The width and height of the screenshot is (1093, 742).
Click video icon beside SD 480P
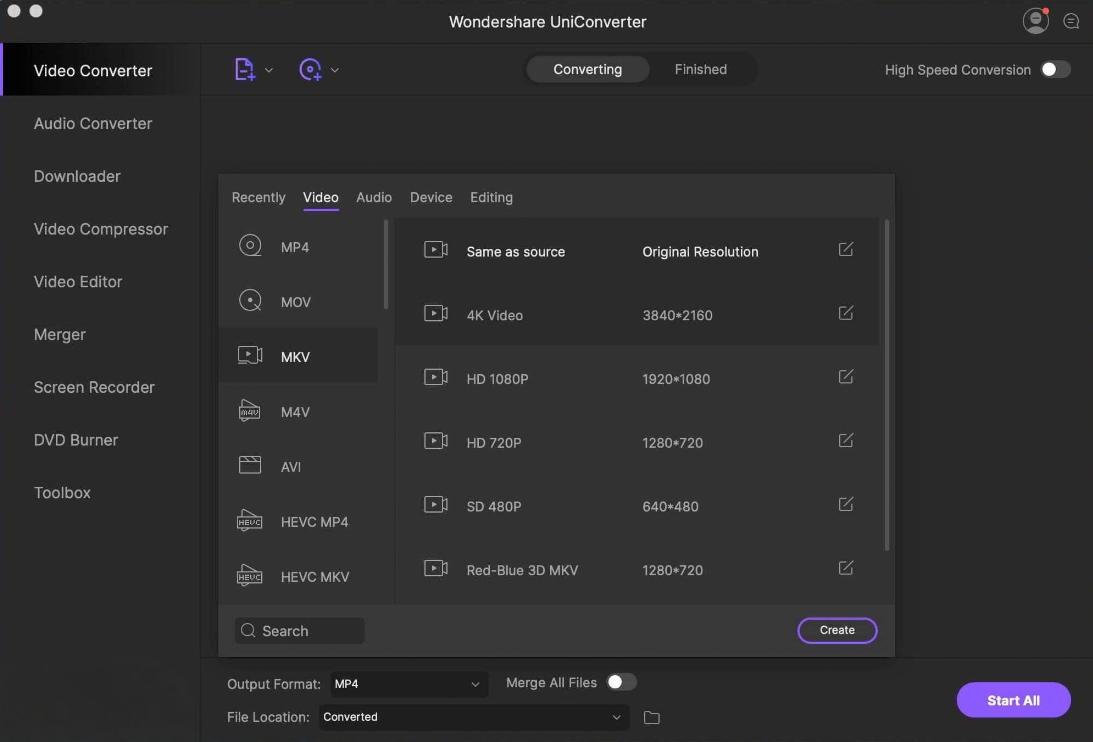click(436, 504)
